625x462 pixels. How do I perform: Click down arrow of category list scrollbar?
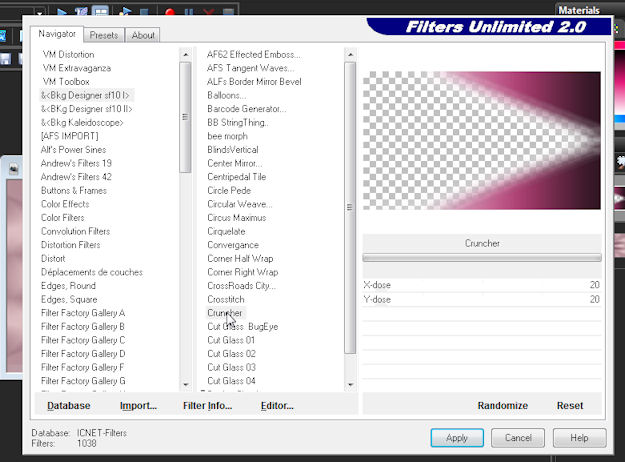tap(186, 385)
